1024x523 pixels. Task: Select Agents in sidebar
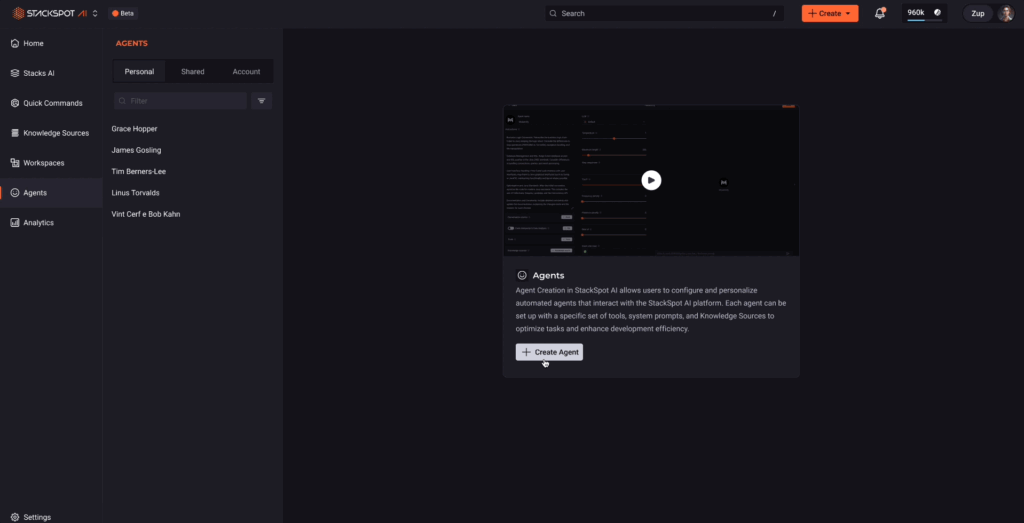[51, 193]
